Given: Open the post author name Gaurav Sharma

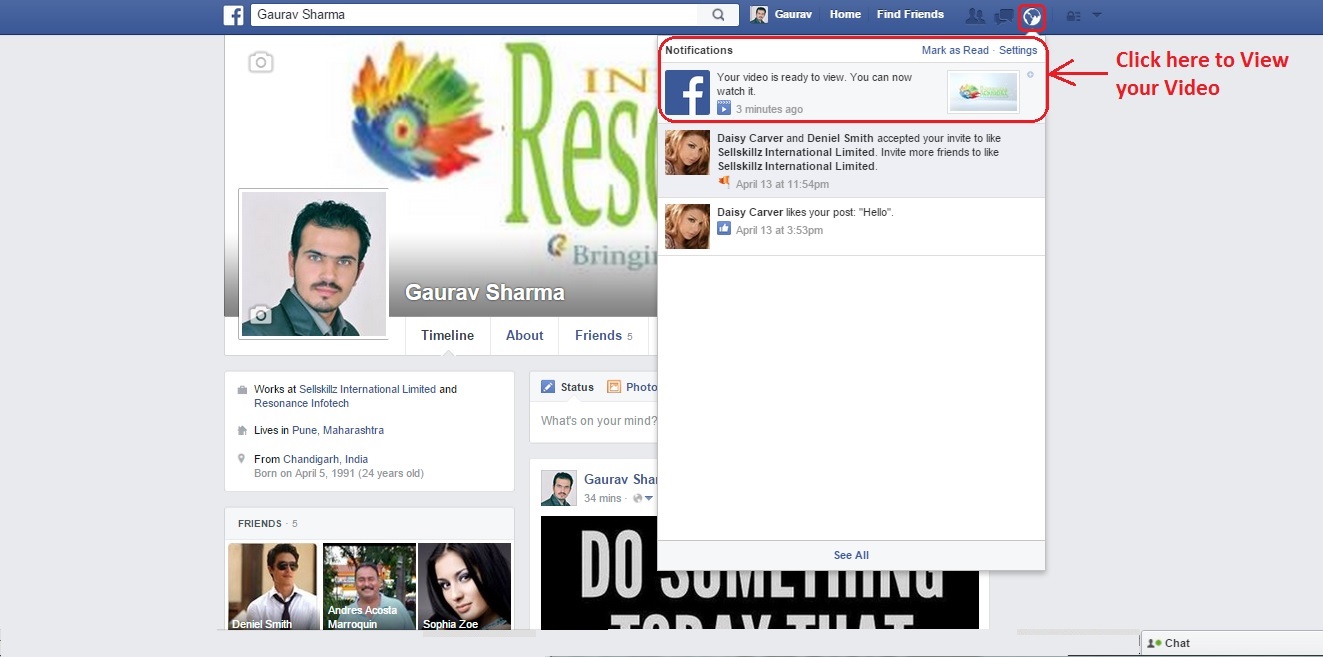Looking at the screenshot, I should pos(620,480).
